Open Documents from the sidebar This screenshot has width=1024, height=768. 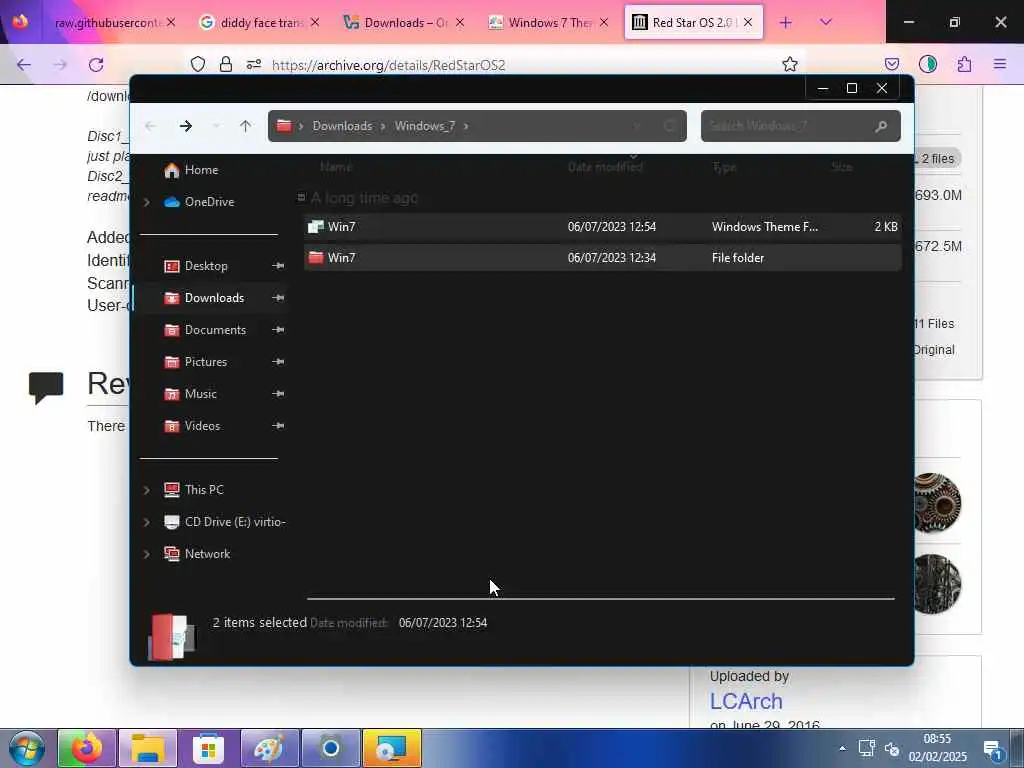point(215,330)
